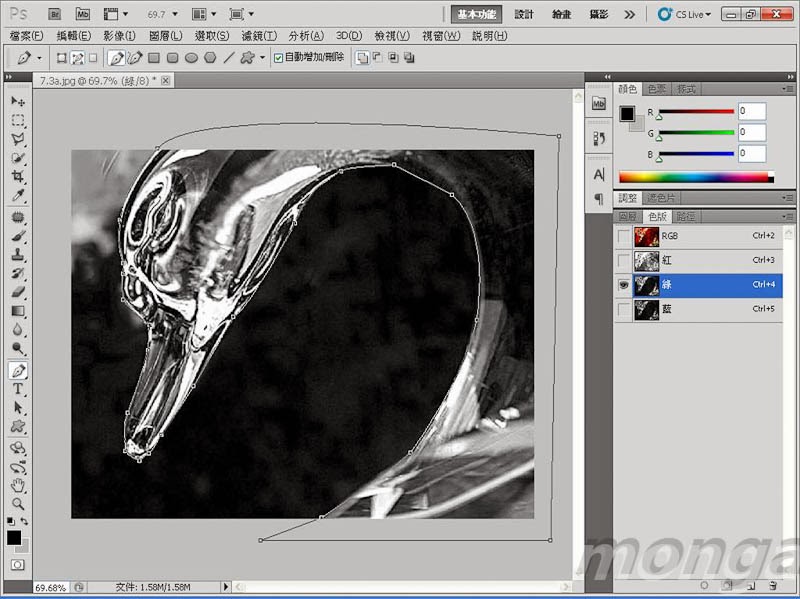Screen dimensions: 800x599
Task: Open the CS Live dropdown
Action: click(684, 14)
